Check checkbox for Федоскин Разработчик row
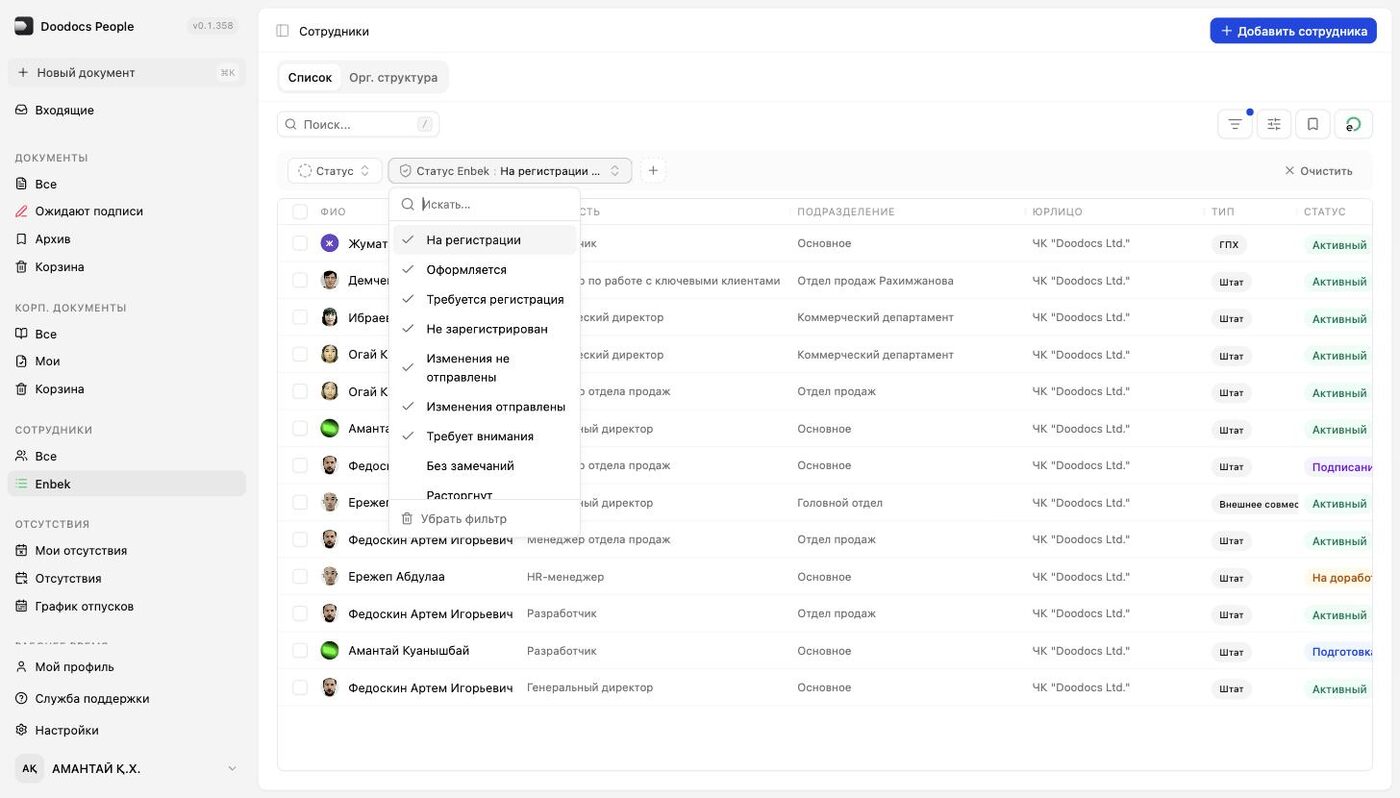The height and width of the screenshot is (798, 1400). tap(300, 613)
